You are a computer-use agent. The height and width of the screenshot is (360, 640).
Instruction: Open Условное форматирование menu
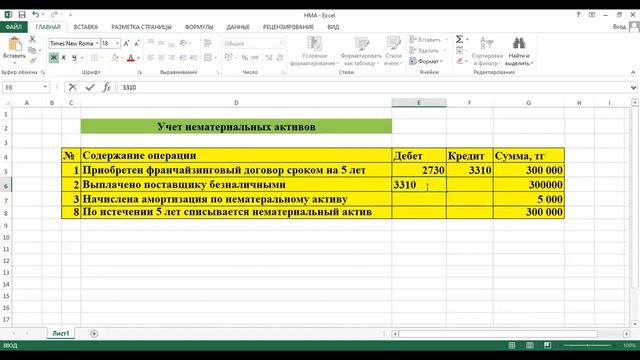click(x=314, y=51)
